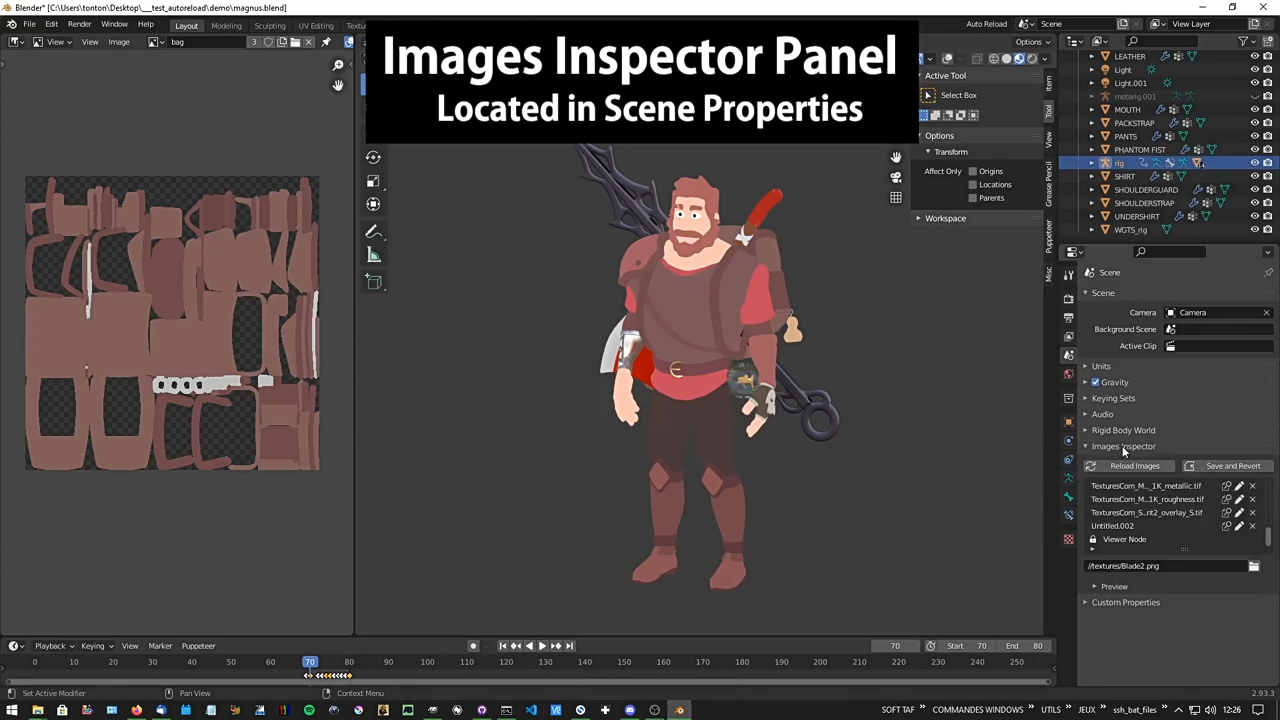The width and height of the screenshot is (1280, 720).
Task: Hide the SHIRT object via eye icon
Action: [x=1255, y=176]
